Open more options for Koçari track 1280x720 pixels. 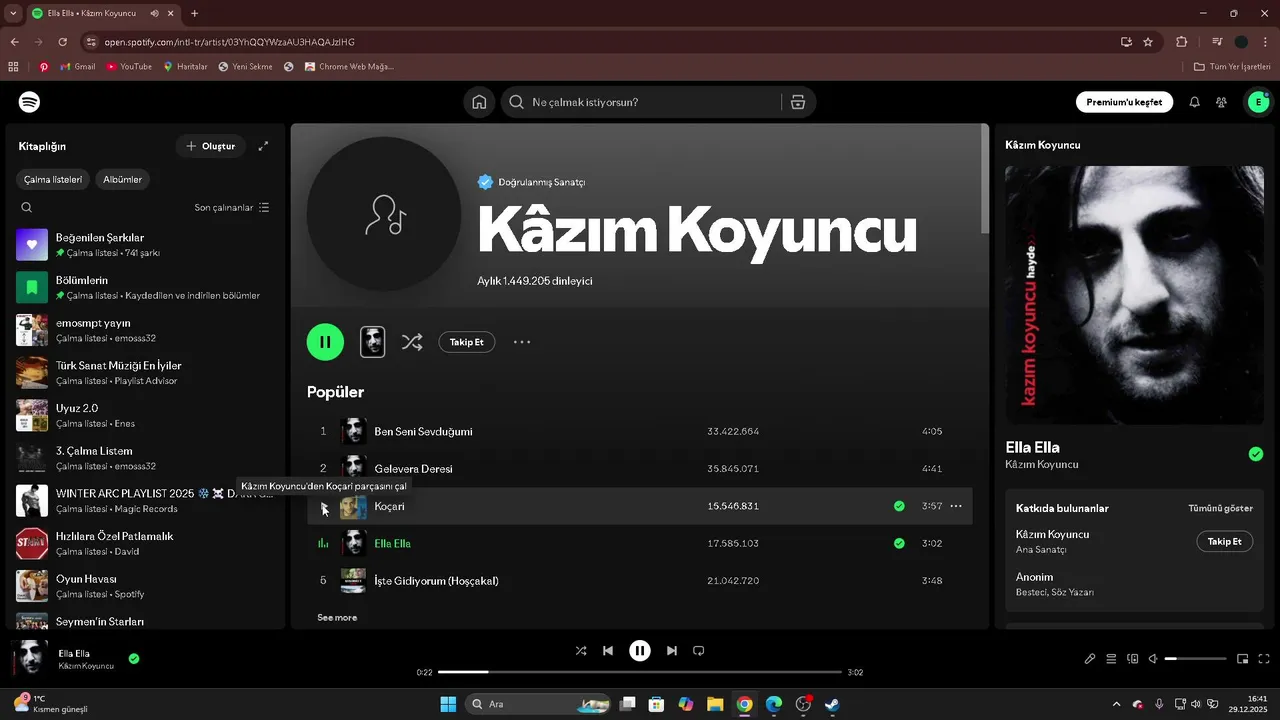[x=956, y=506]
